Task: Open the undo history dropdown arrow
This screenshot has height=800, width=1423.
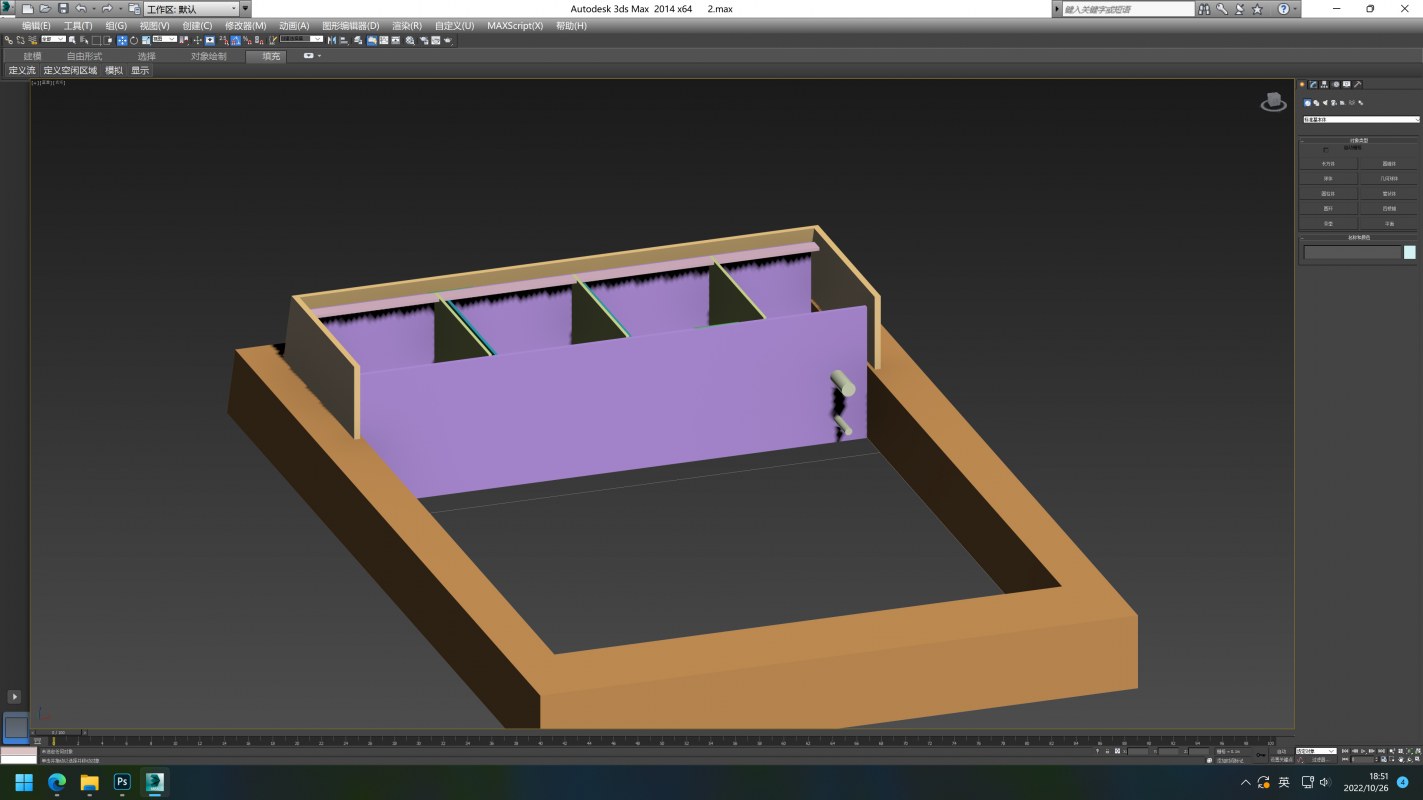Action: [x=93, y=8]
